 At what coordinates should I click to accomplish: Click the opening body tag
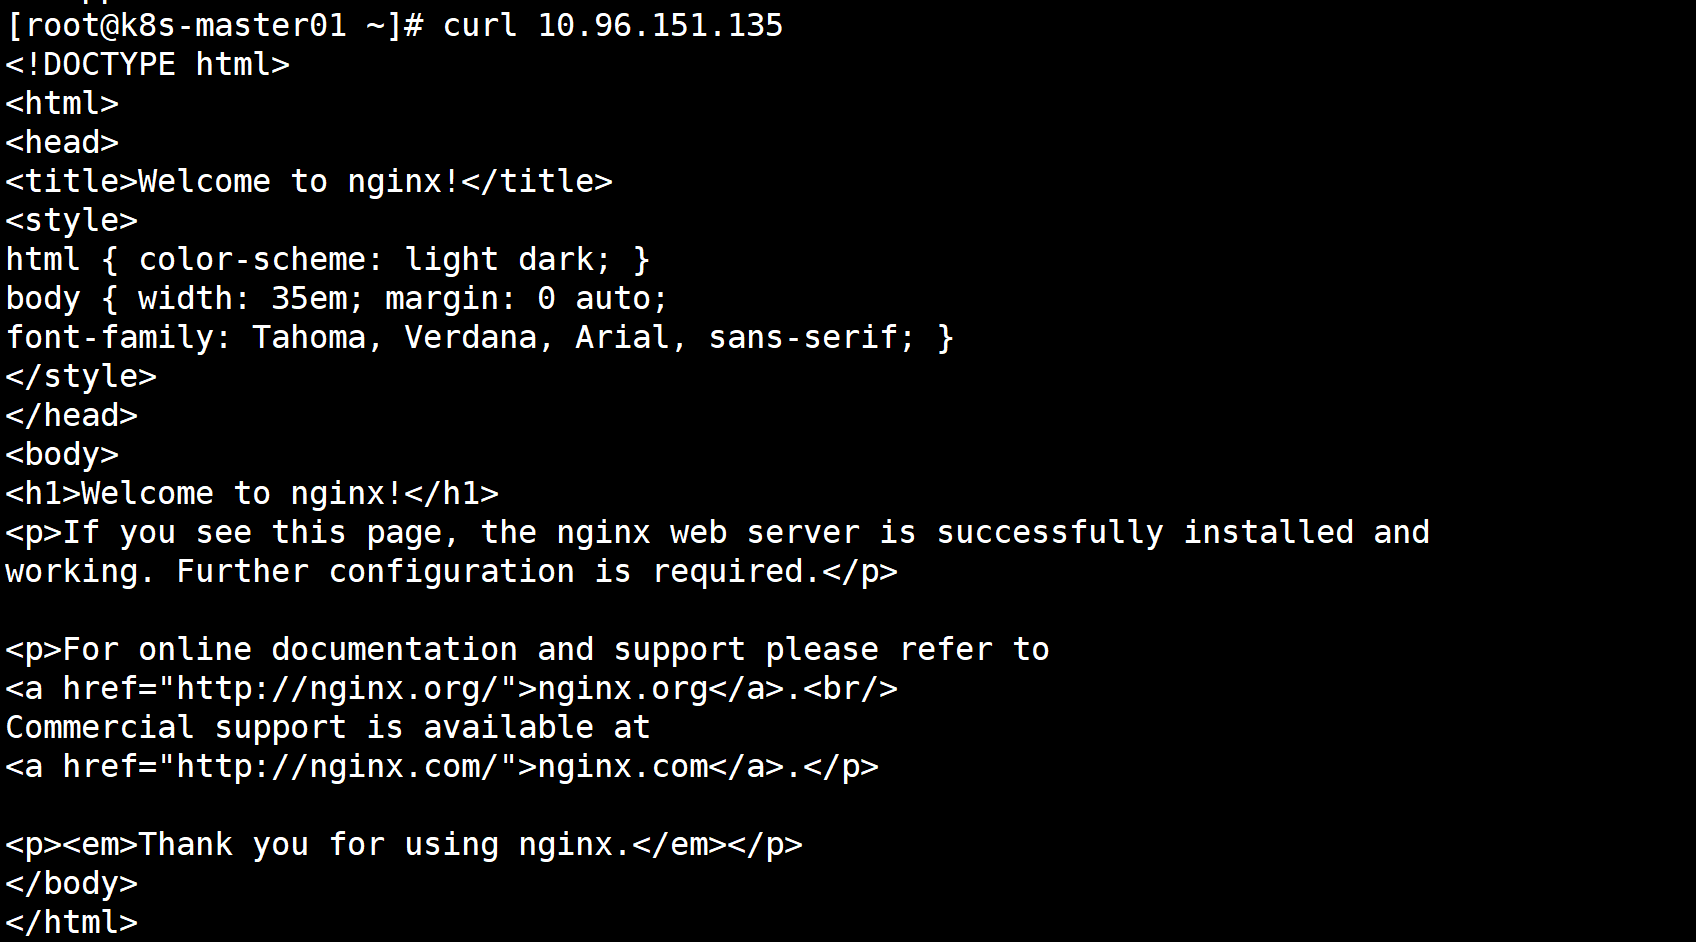point(62,455)
